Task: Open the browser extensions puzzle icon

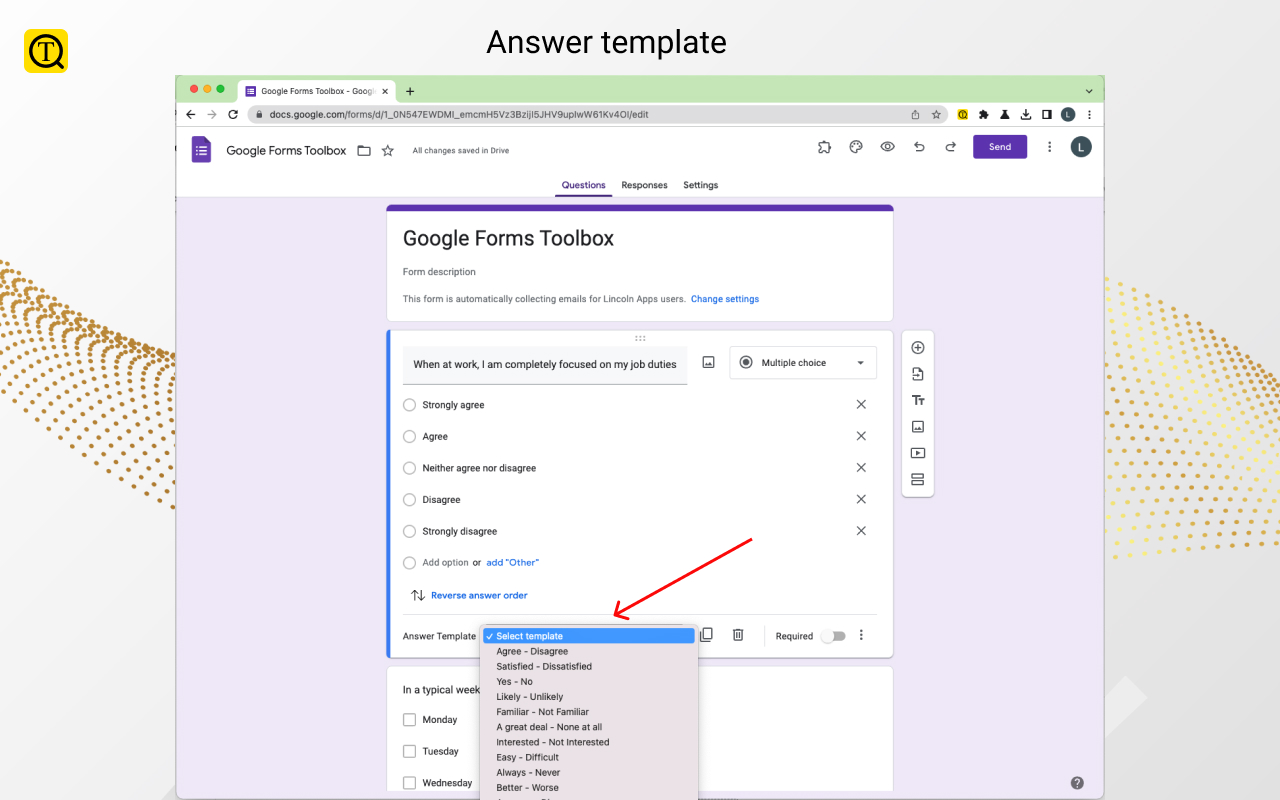Action: [x=984, y=115]
